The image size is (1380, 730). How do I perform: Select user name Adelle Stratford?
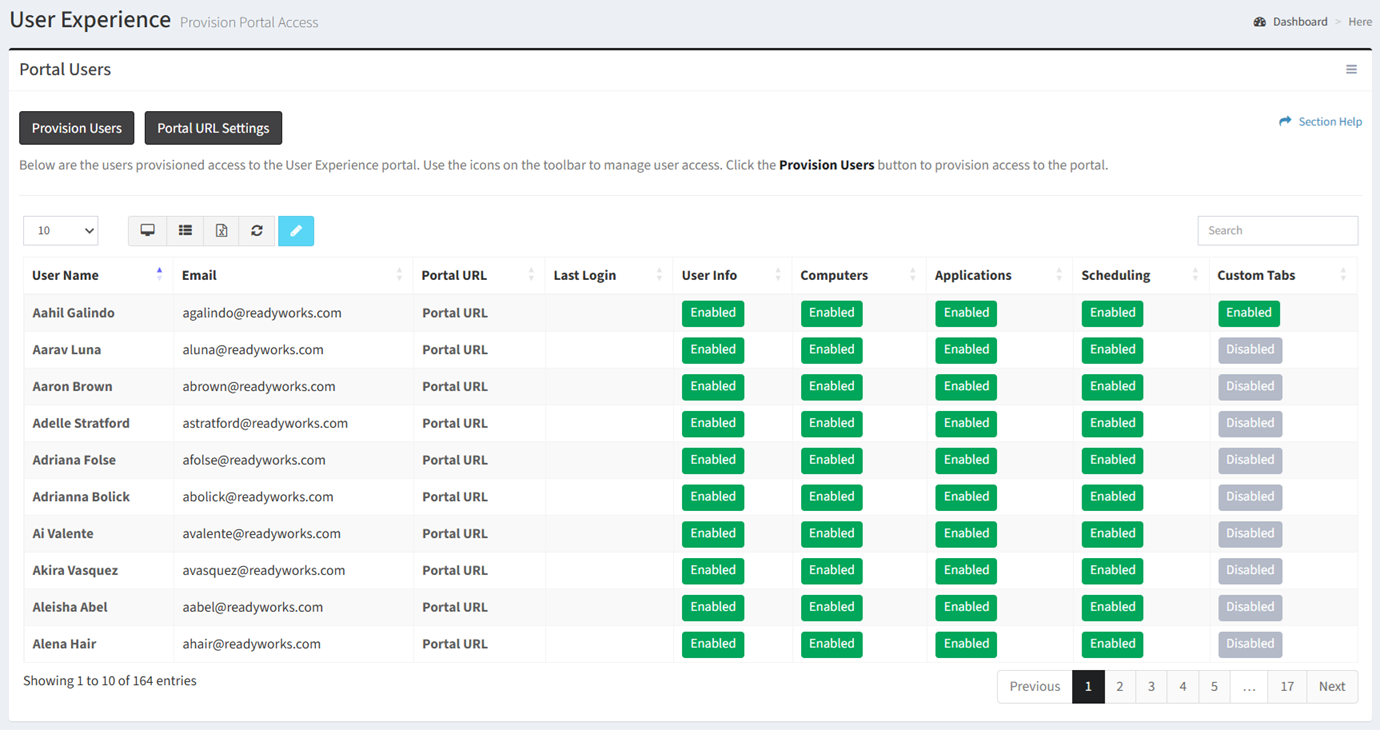(x=81, y=424)
